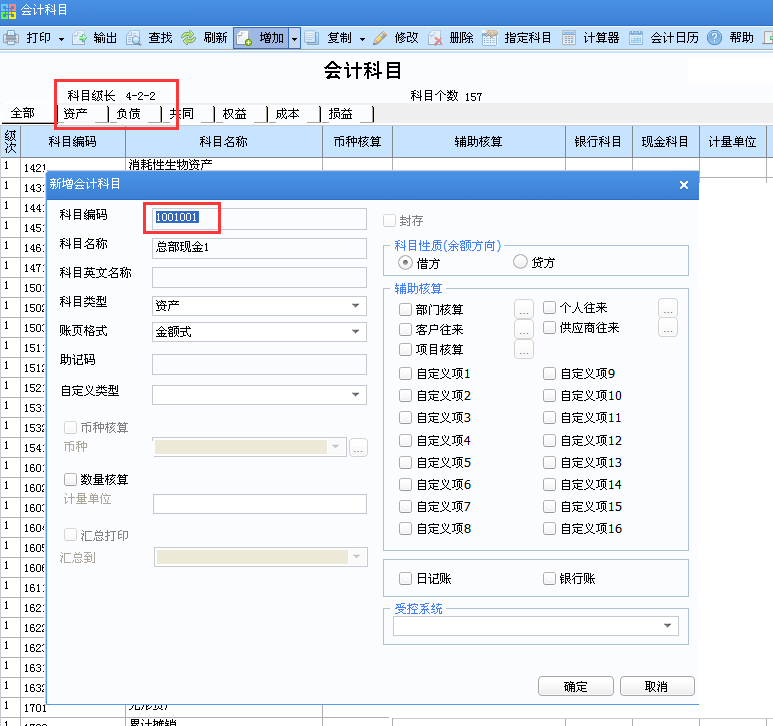Close the 新增会计科目 dialog
773x726 pixels.
[684, 185]
